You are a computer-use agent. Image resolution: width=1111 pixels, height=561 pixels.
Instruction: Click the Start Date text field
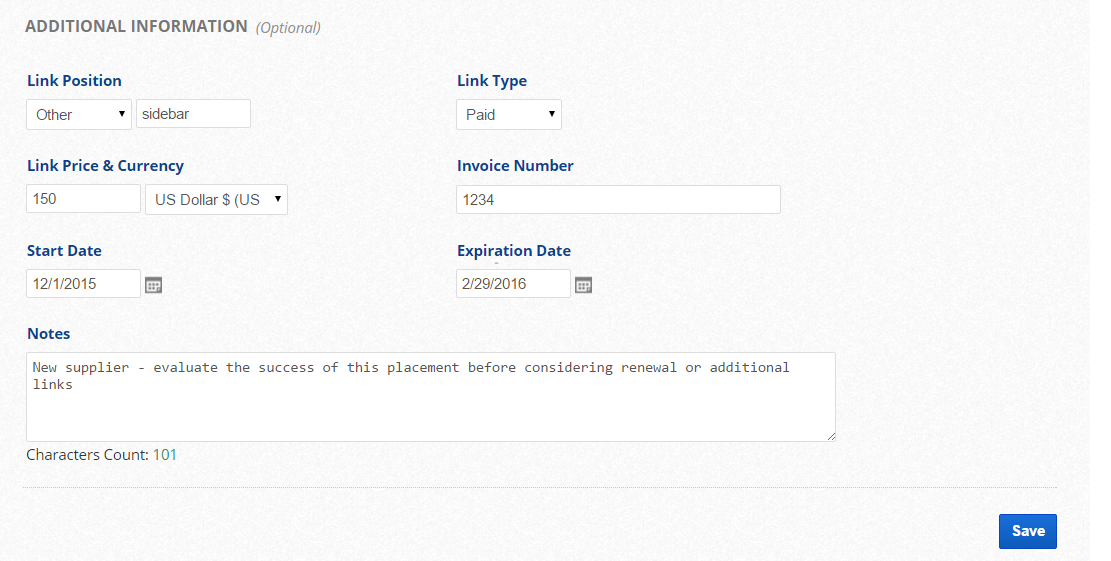point(83,284)
